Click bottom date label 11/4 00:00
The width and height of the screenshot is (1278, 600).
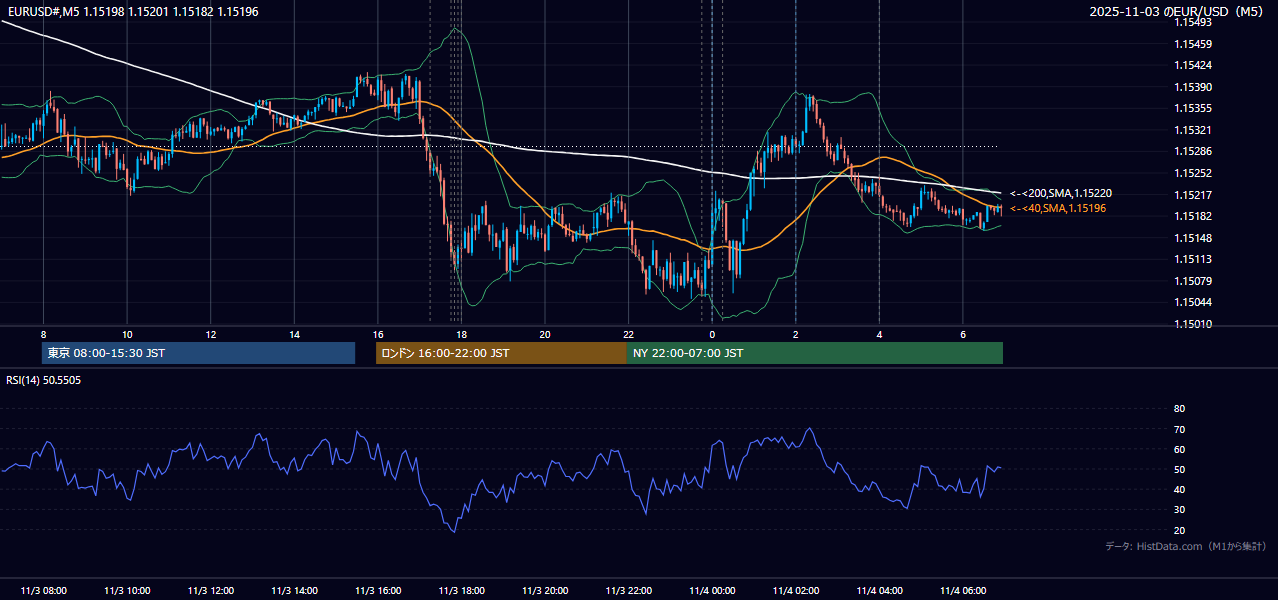click(x=712, y=591)
